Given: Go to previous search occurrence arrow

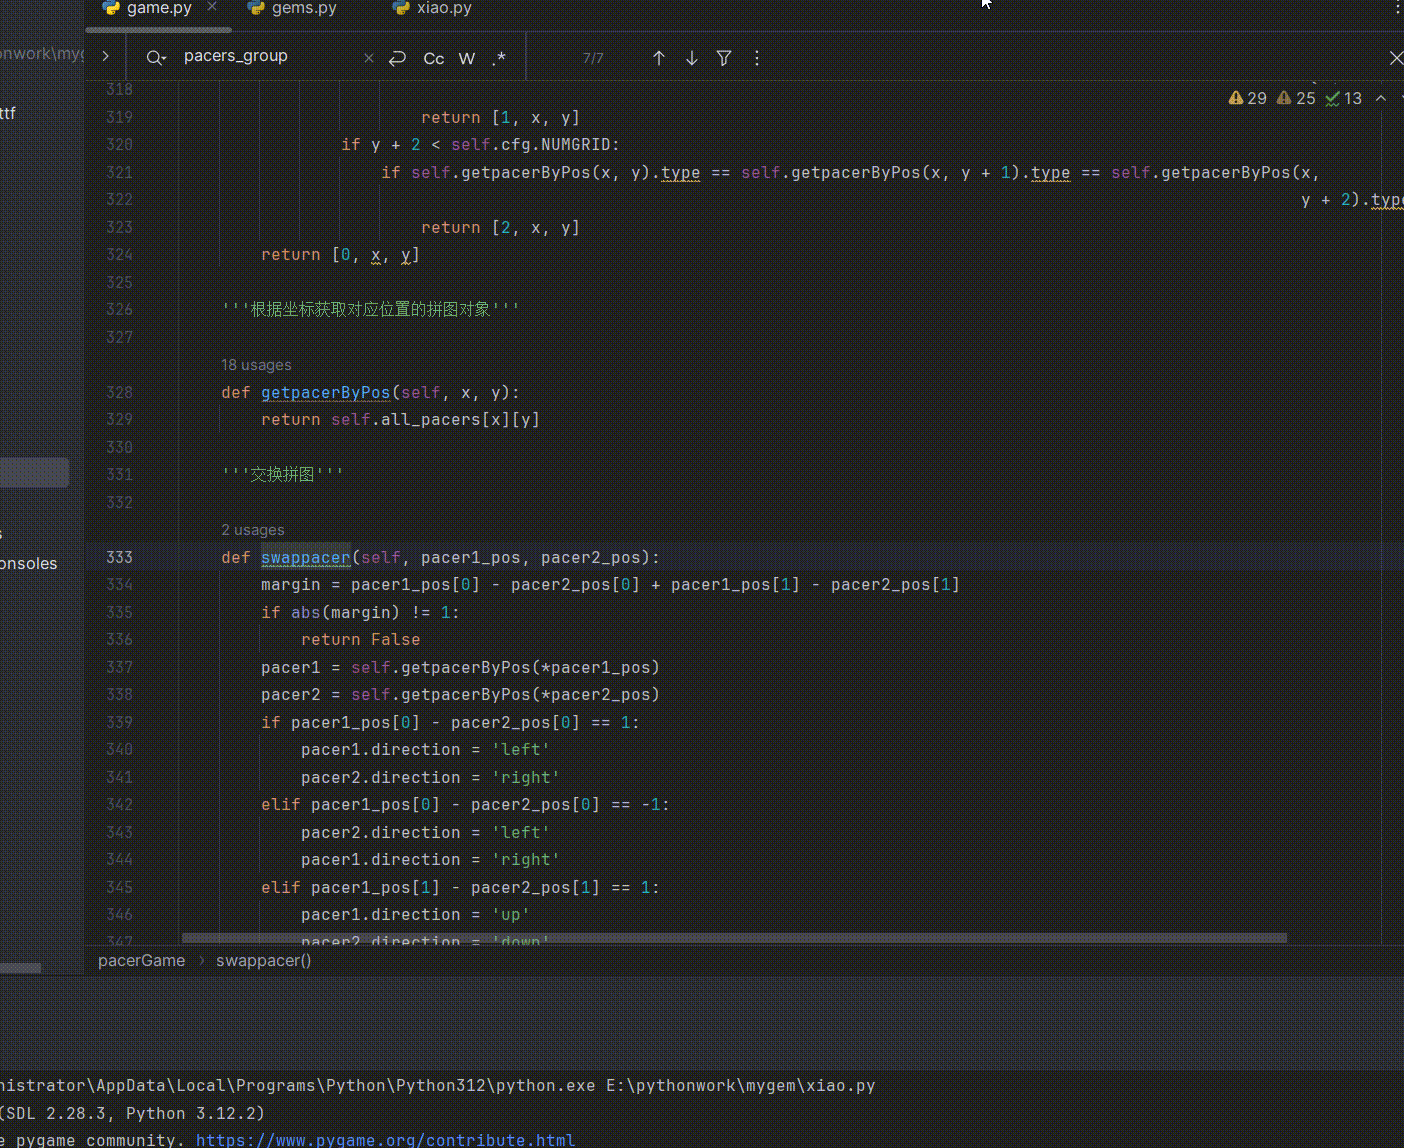Looking at the screenshot, I should [658, 58].
